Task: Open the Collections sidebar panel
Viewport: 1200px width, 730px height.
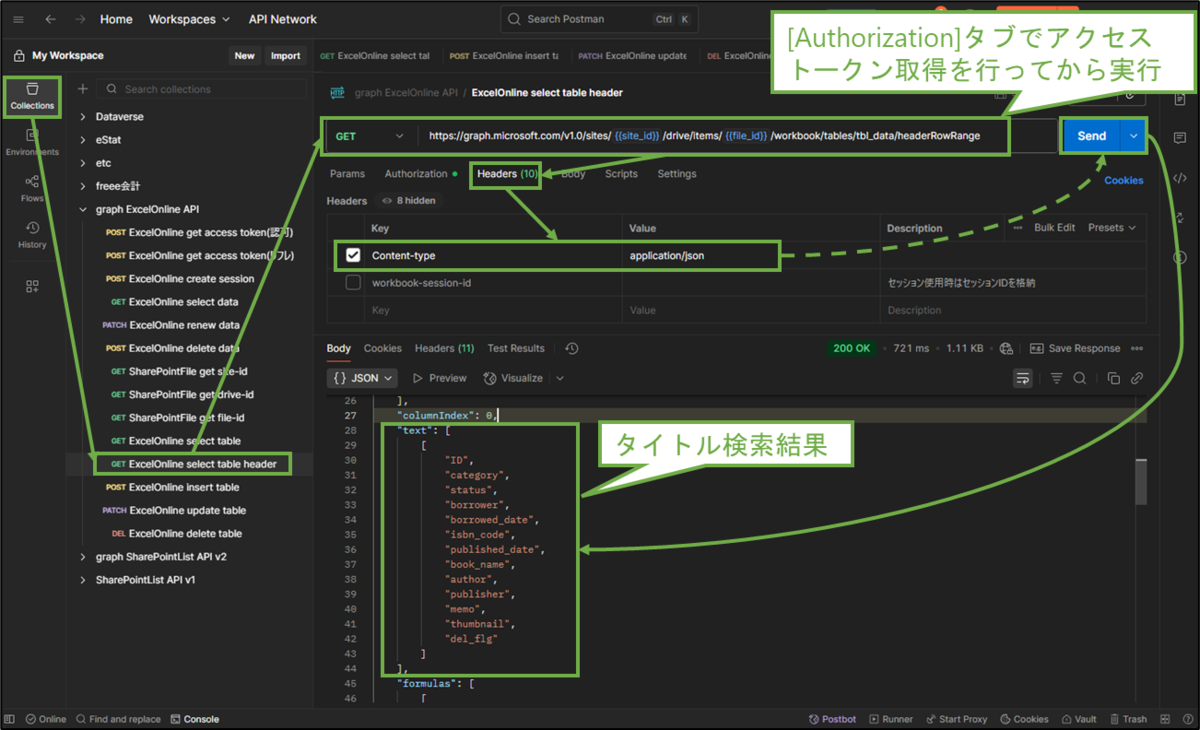Action: [32, 96]
